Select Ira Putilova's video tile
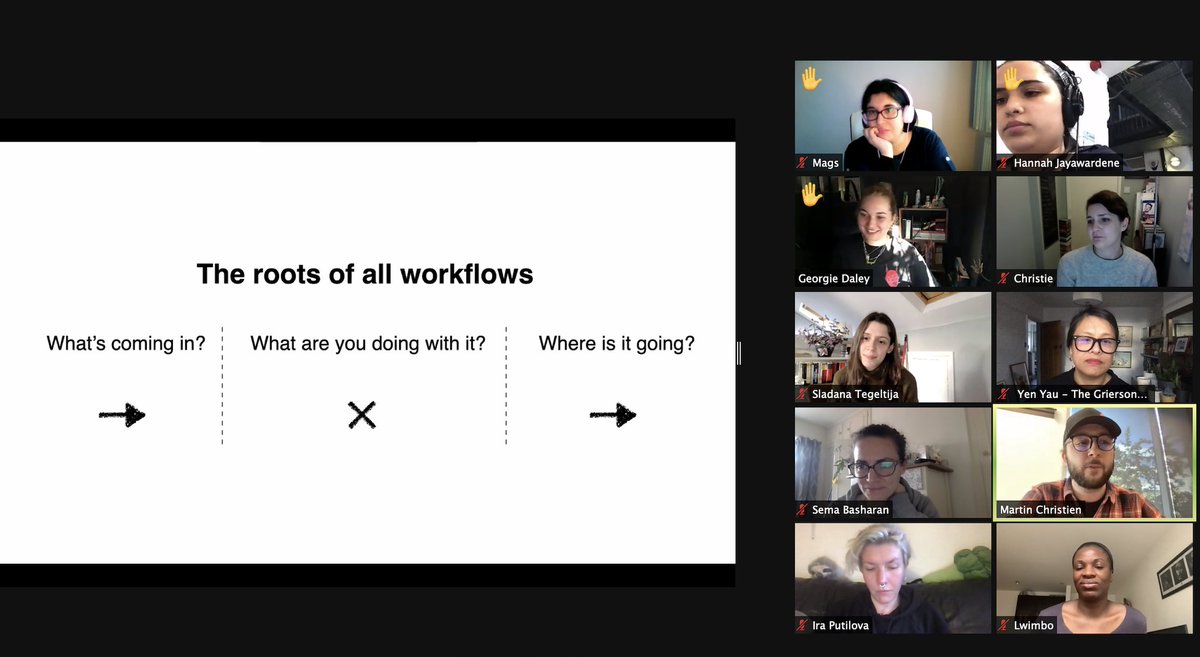 (x=893, y=578)
